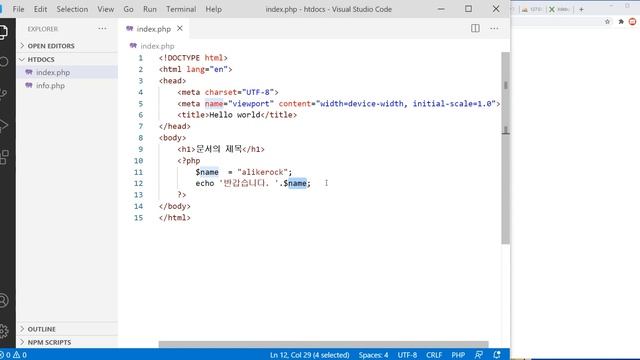Image resolution: width=640 pixels, height=360 pixels.
Task: Click the horizontal editor scrollbar
Action: [323, 344]
